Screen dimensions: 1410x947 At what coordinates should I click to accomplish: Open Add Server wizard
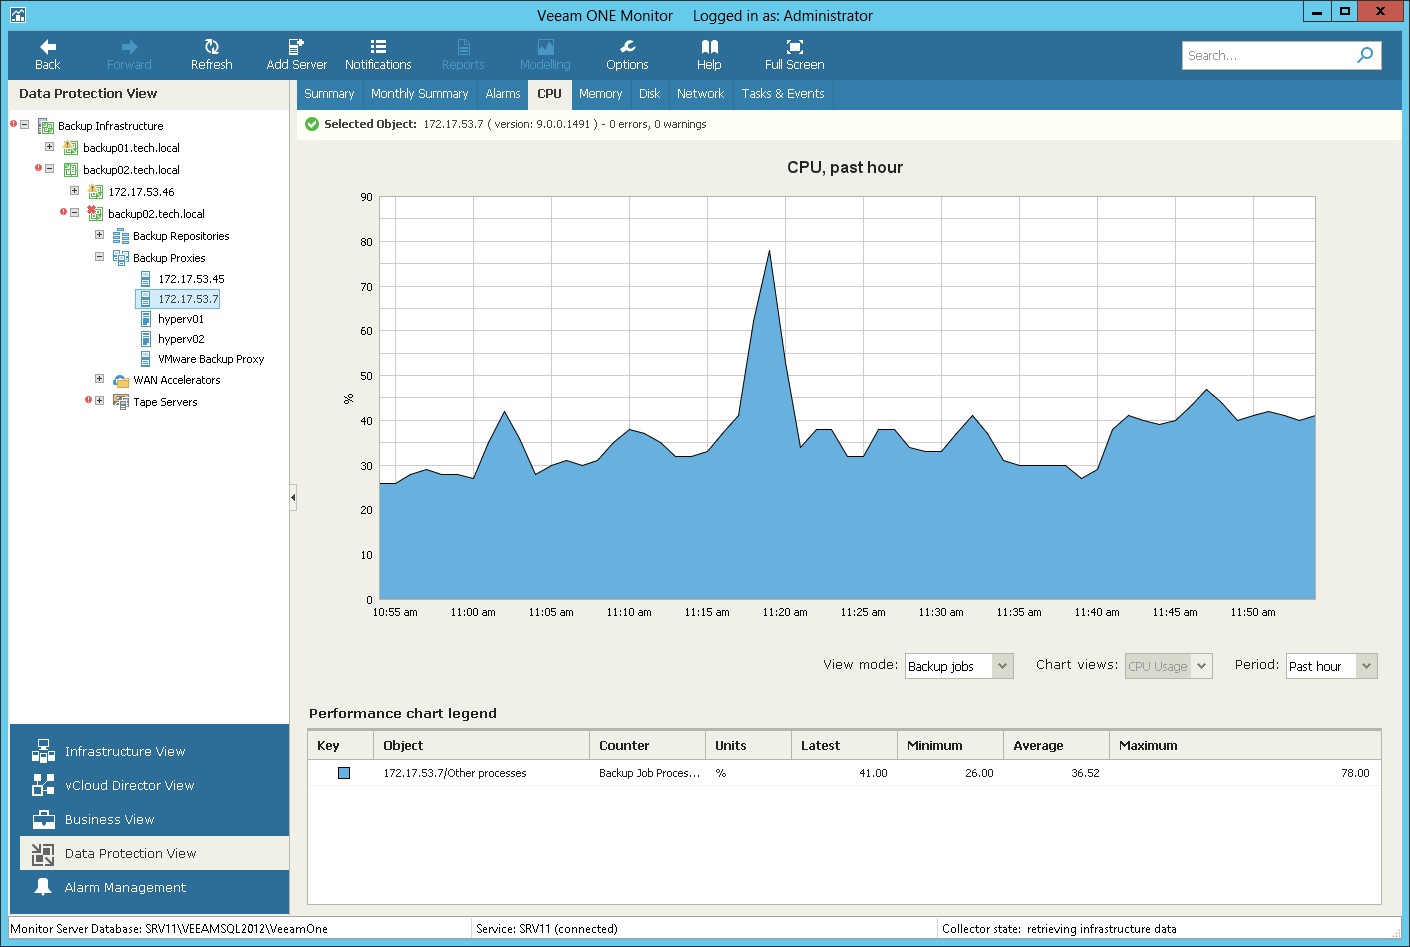pyautogui.click(x=296, y=55)
